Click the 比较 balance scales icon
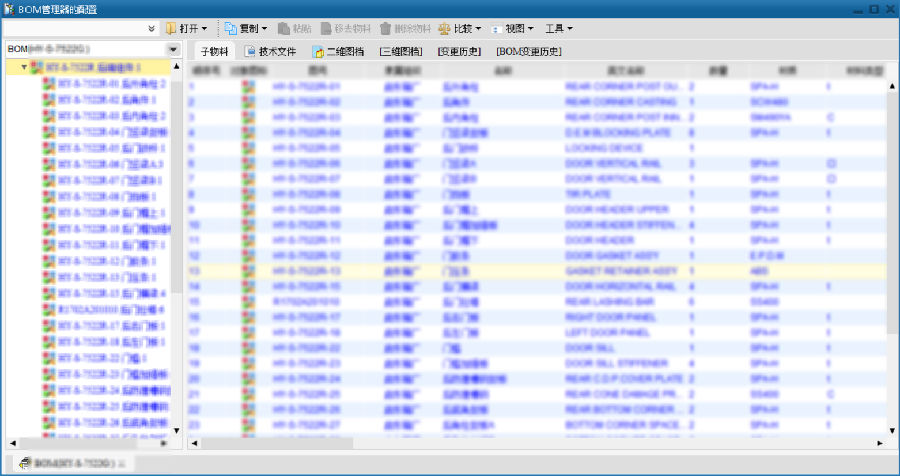Viewport: 900px width, 476px height. point(444,28)
